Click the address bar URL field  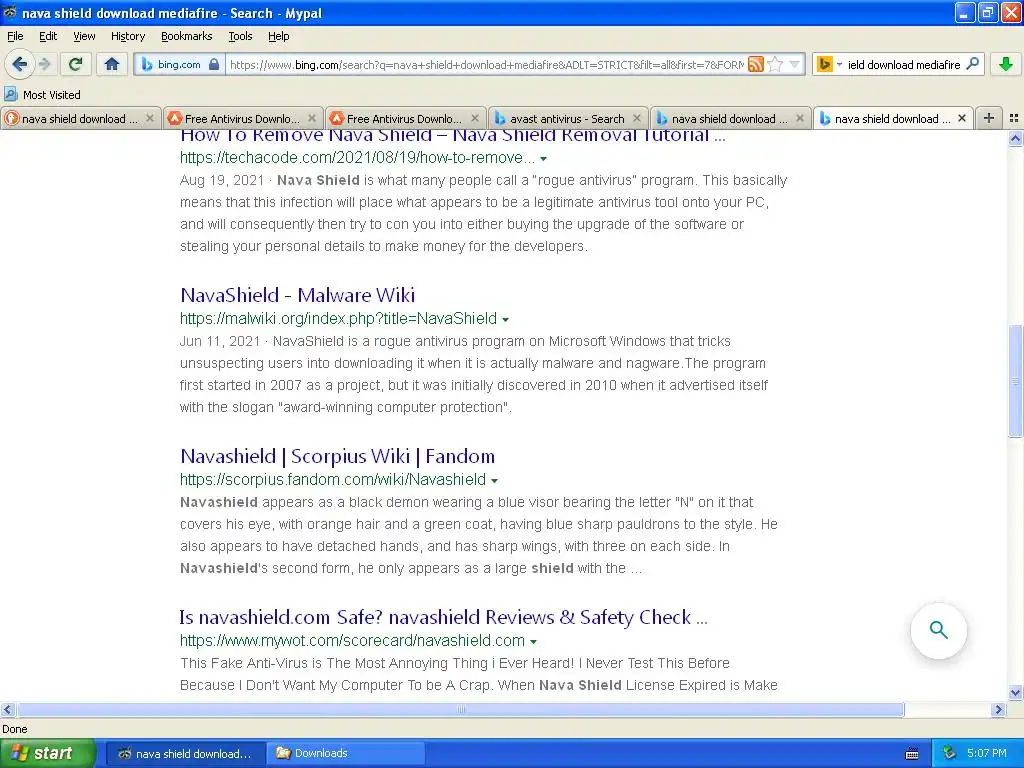487,65
